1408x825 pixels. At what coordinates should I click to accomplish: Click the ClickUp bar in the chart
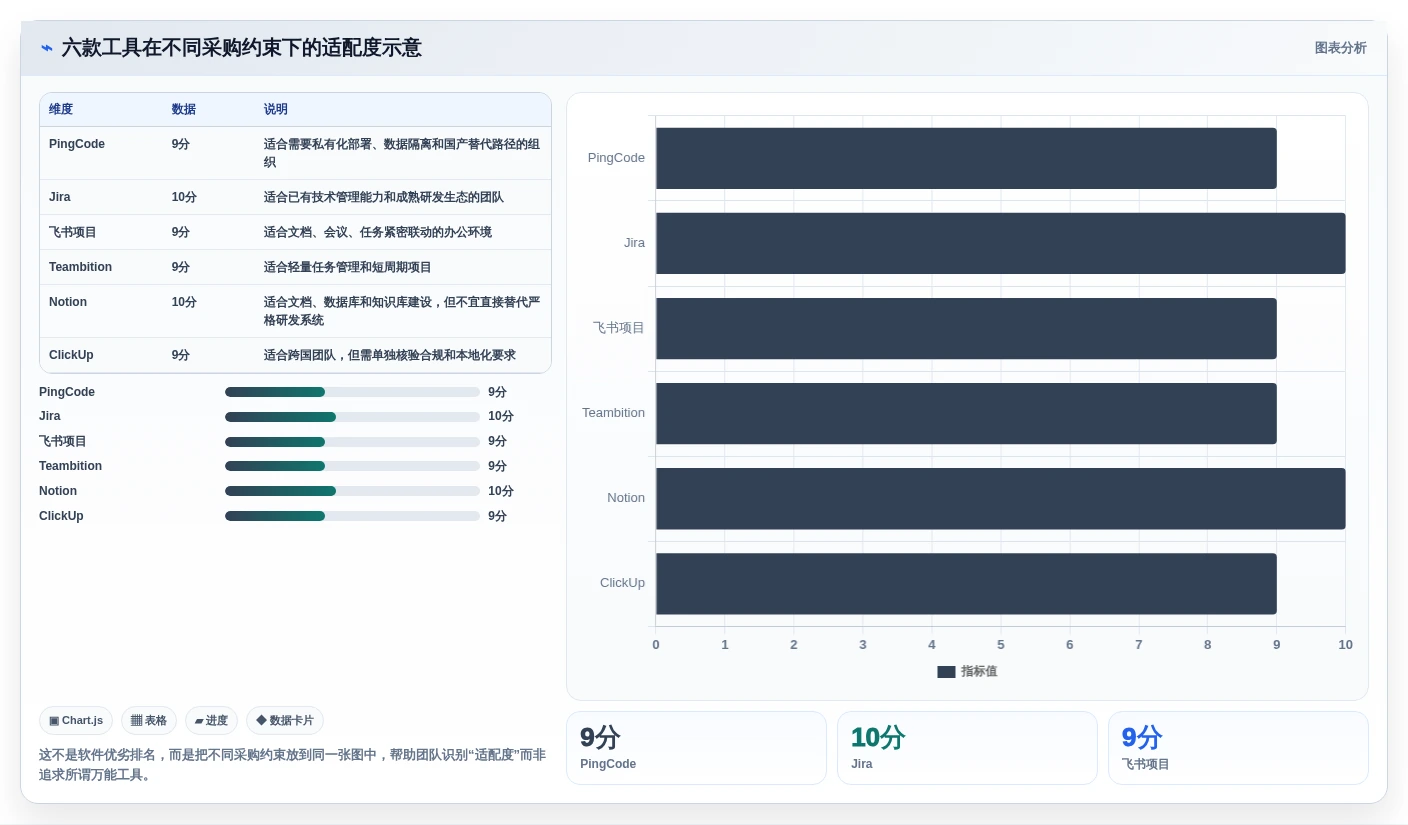tap(966, 583)
